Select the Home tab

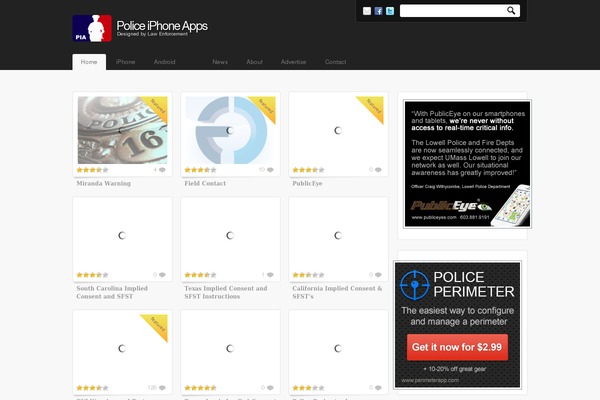tap(89, 62)
